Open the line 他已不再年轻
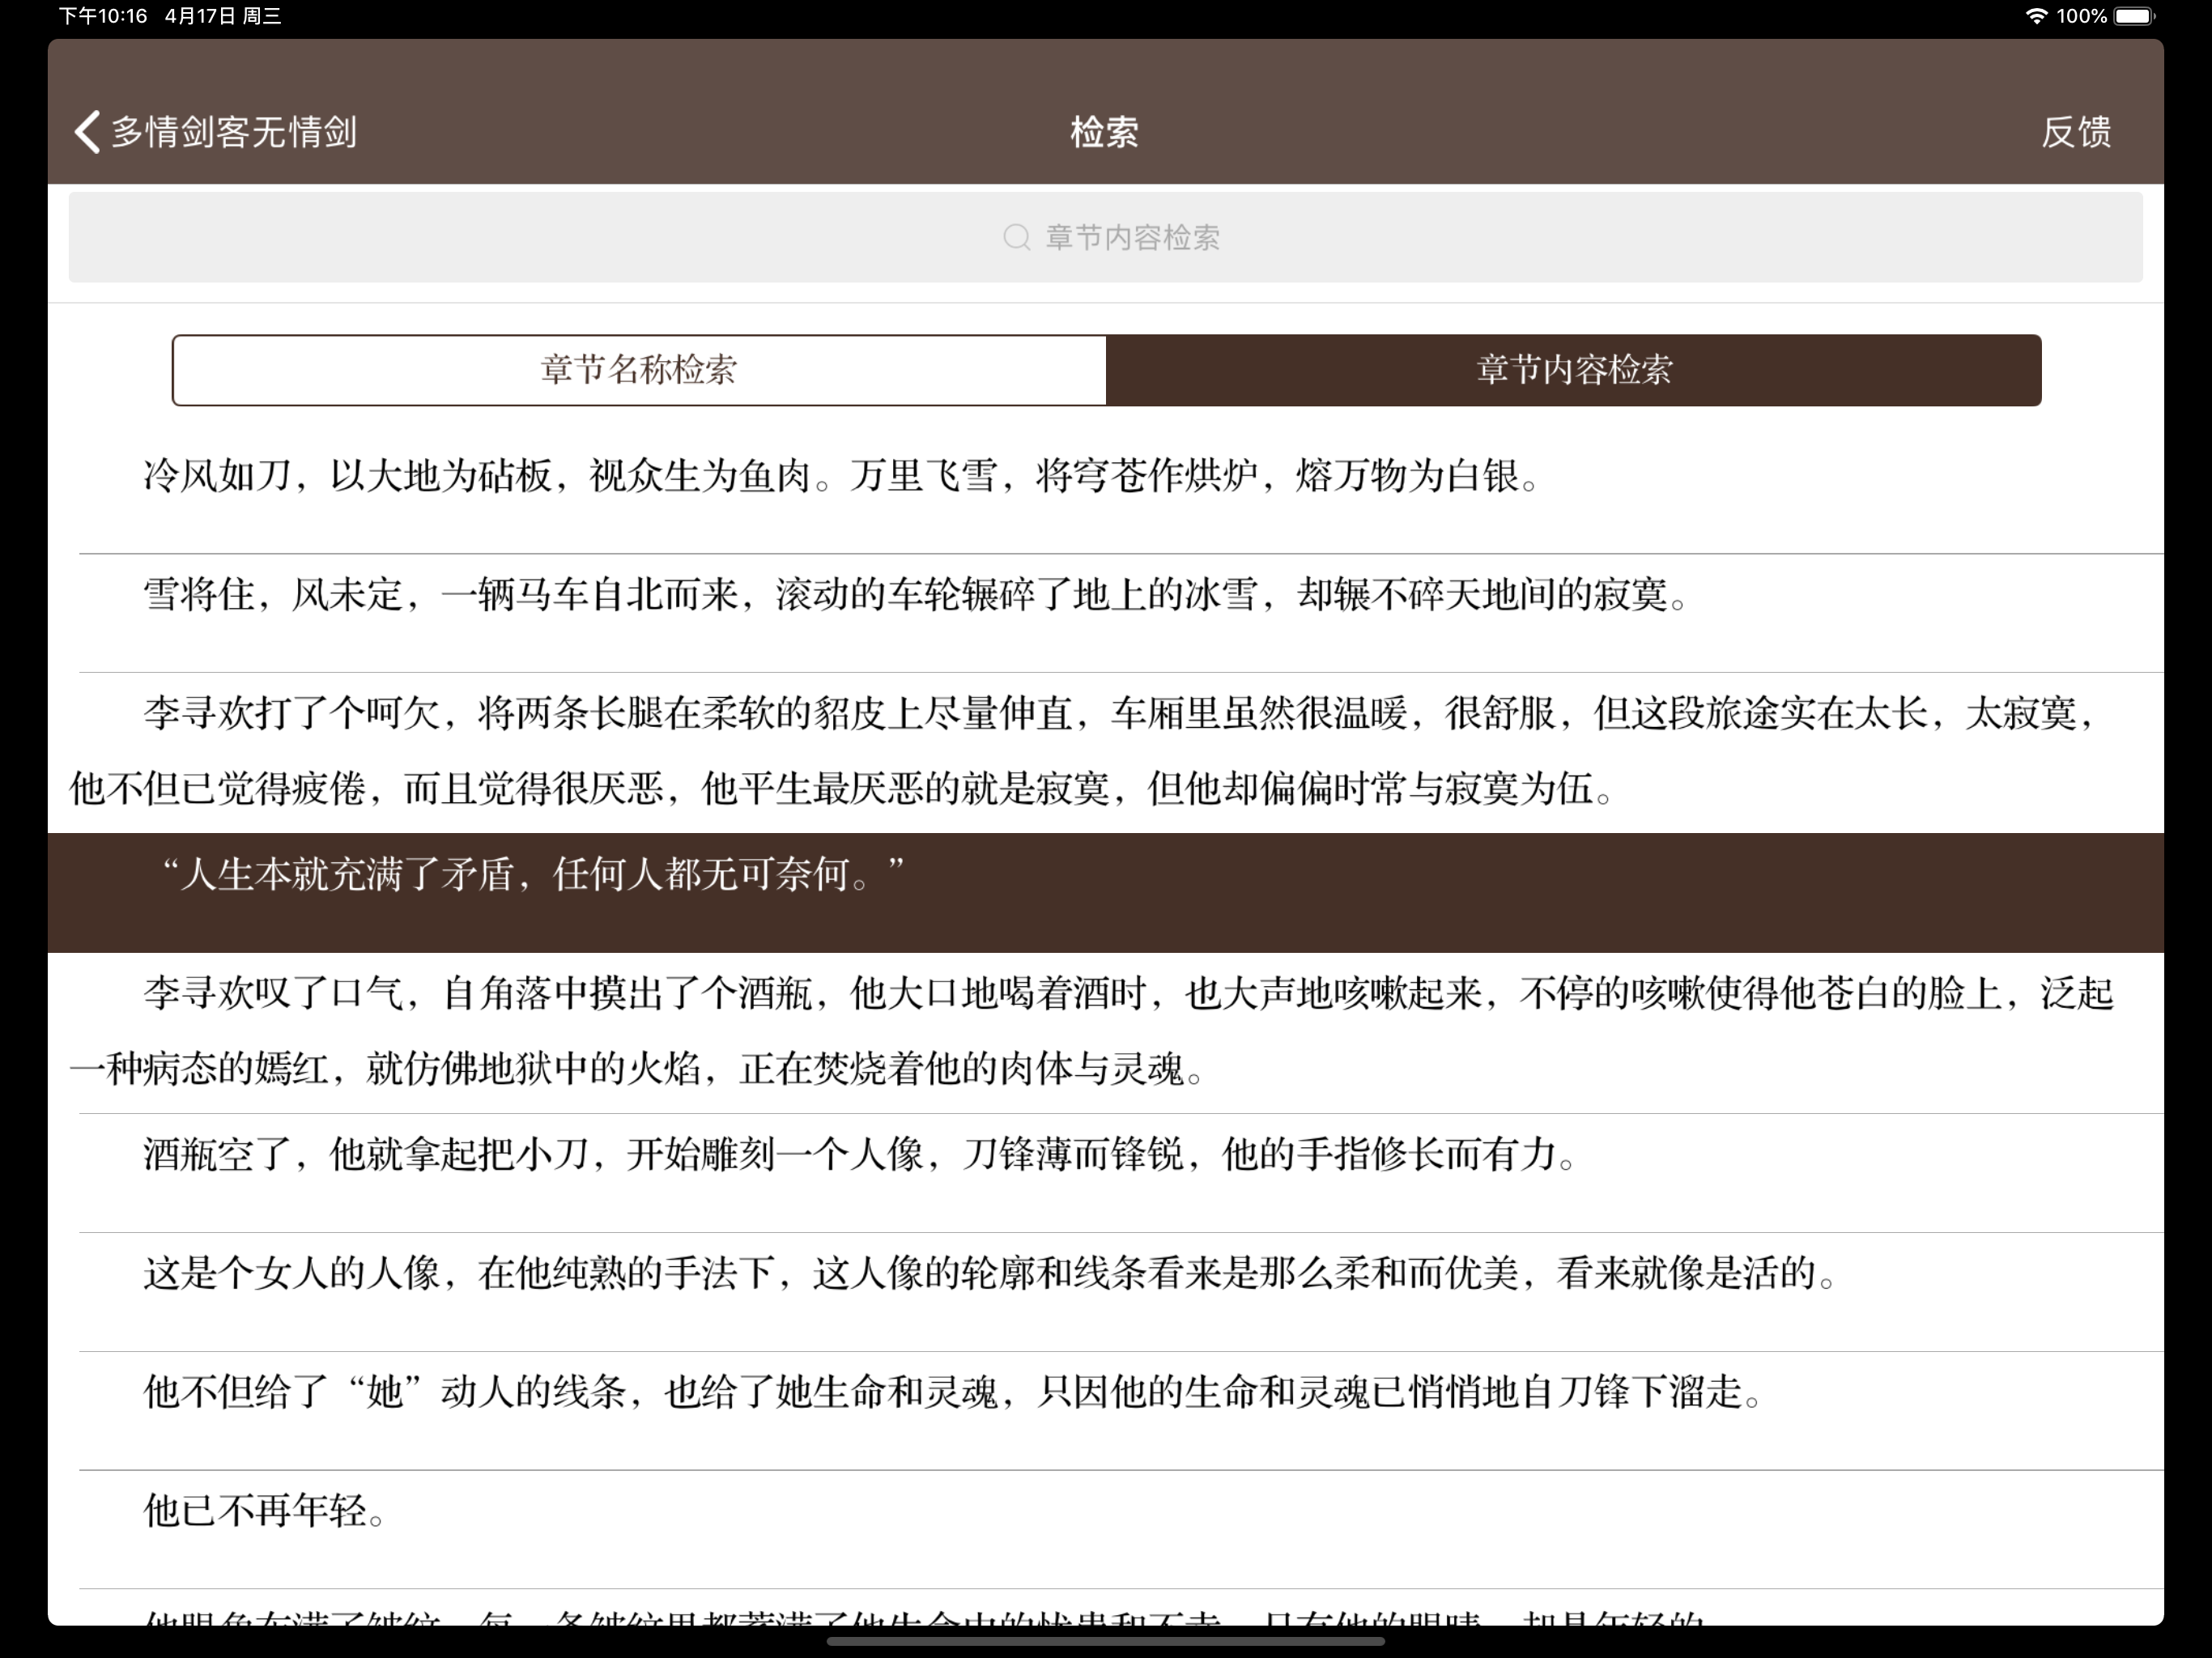2212x1658 pixels. click(x=1105, y=1529)
